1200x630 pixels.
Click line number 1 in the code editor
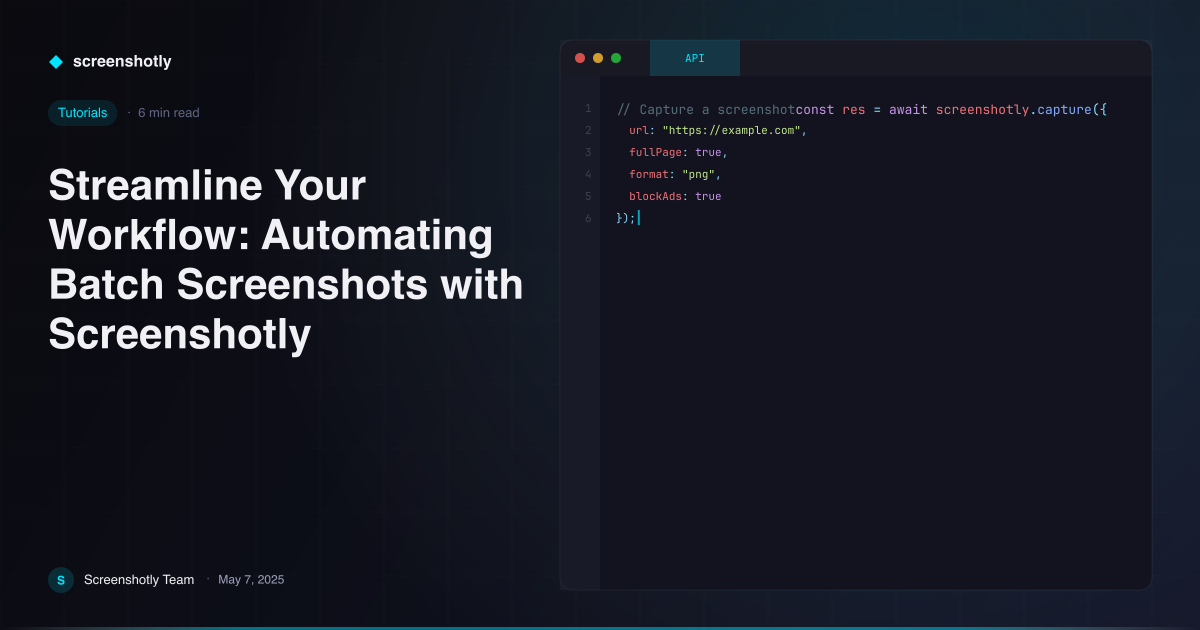(586, 109)
